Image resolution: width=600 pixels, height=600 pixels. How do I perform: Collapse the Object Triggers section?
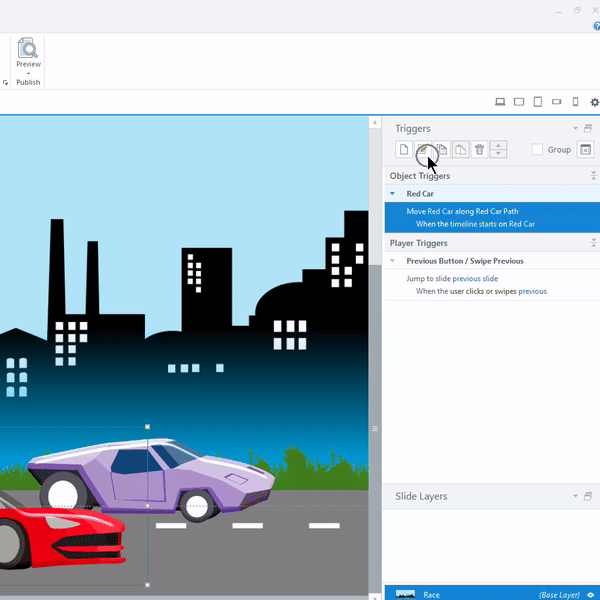[x=593, y=176]
